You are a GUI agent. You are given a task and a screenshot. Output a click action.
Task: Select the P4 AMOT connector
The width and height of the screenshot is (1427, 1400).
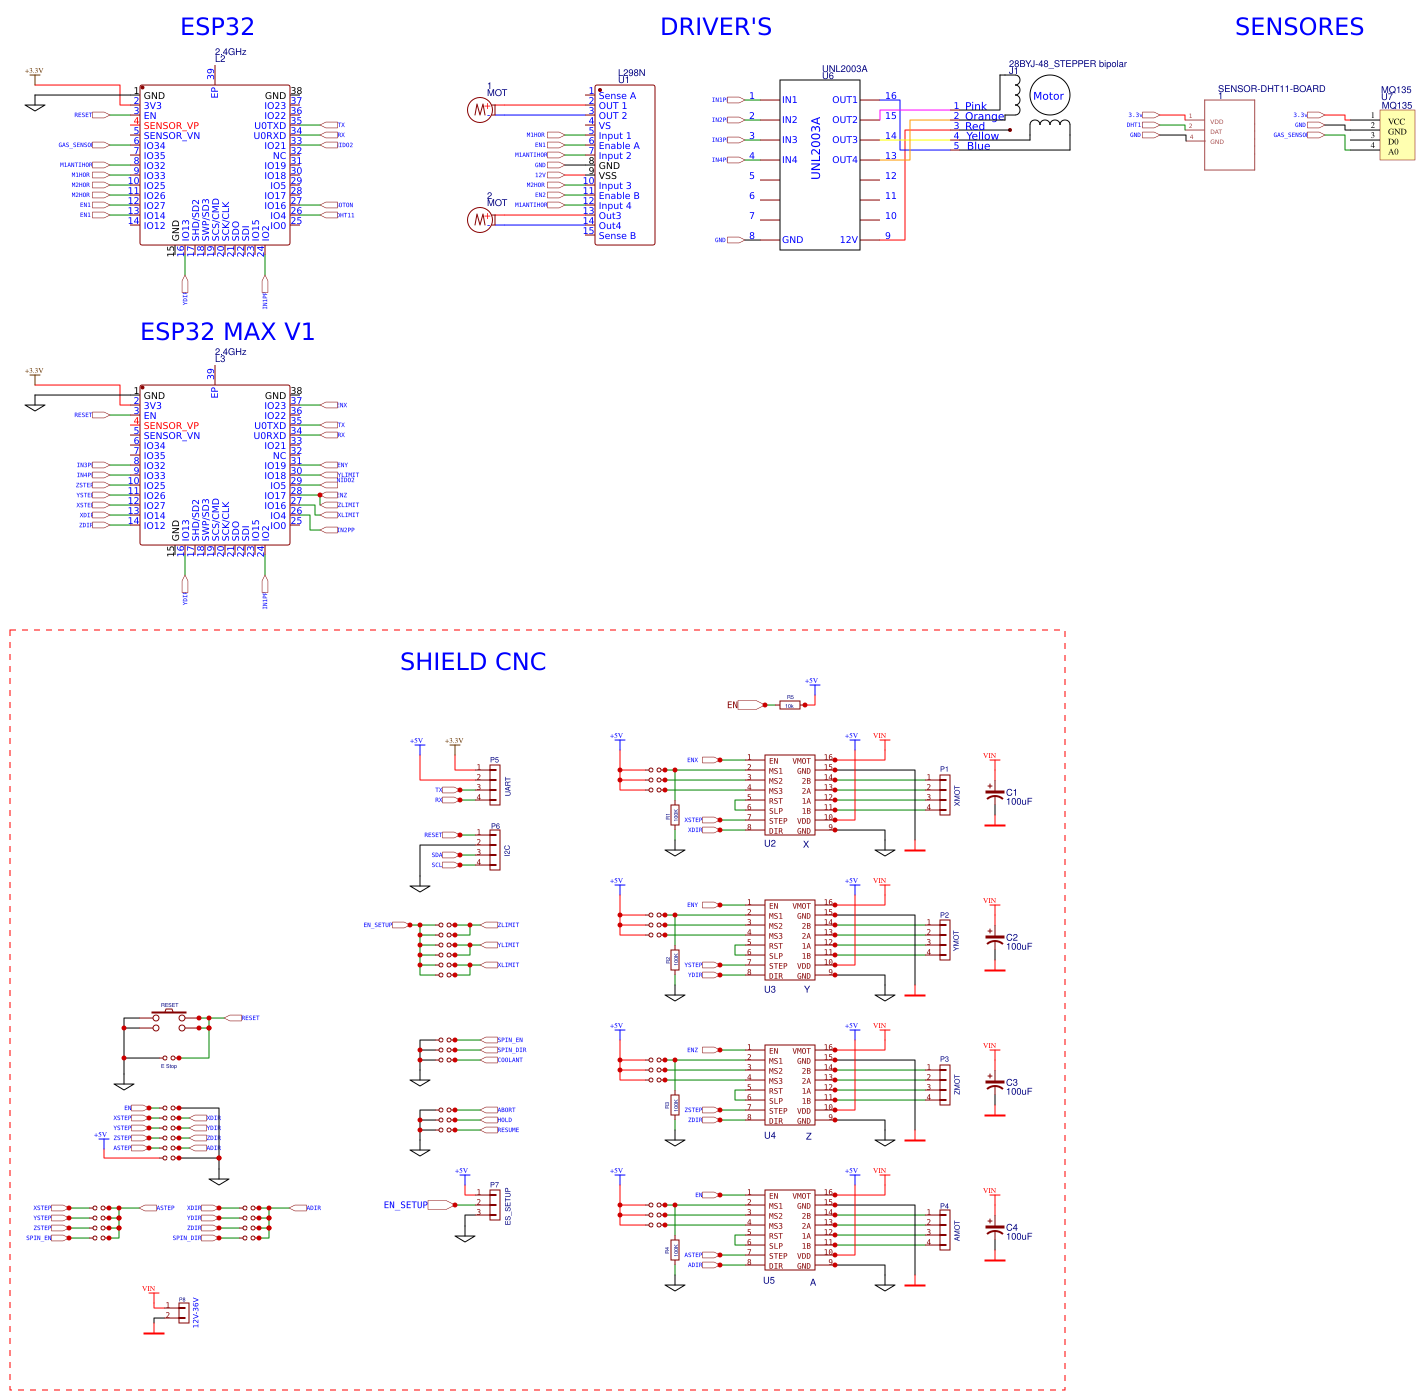pos(945,1228)
